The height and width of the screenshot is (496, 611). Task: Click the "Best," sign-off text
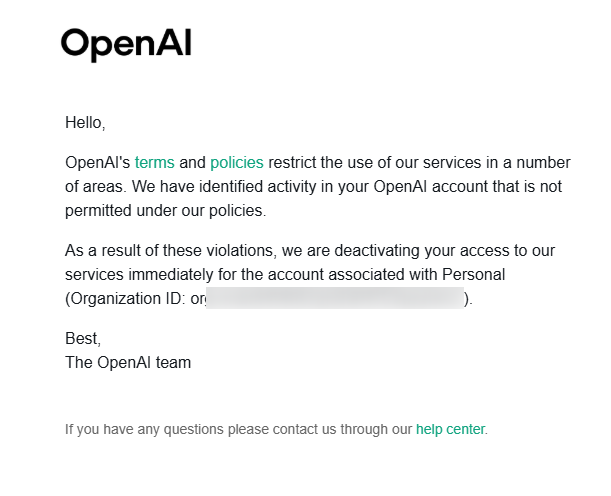pyautogui.click(x=83, y=339)
